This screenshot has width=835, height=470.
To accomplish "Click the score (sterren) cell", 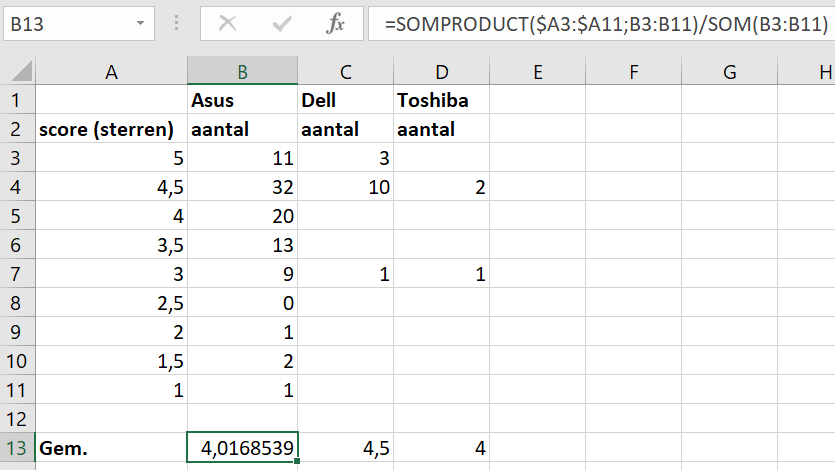I will click(111, 129).
